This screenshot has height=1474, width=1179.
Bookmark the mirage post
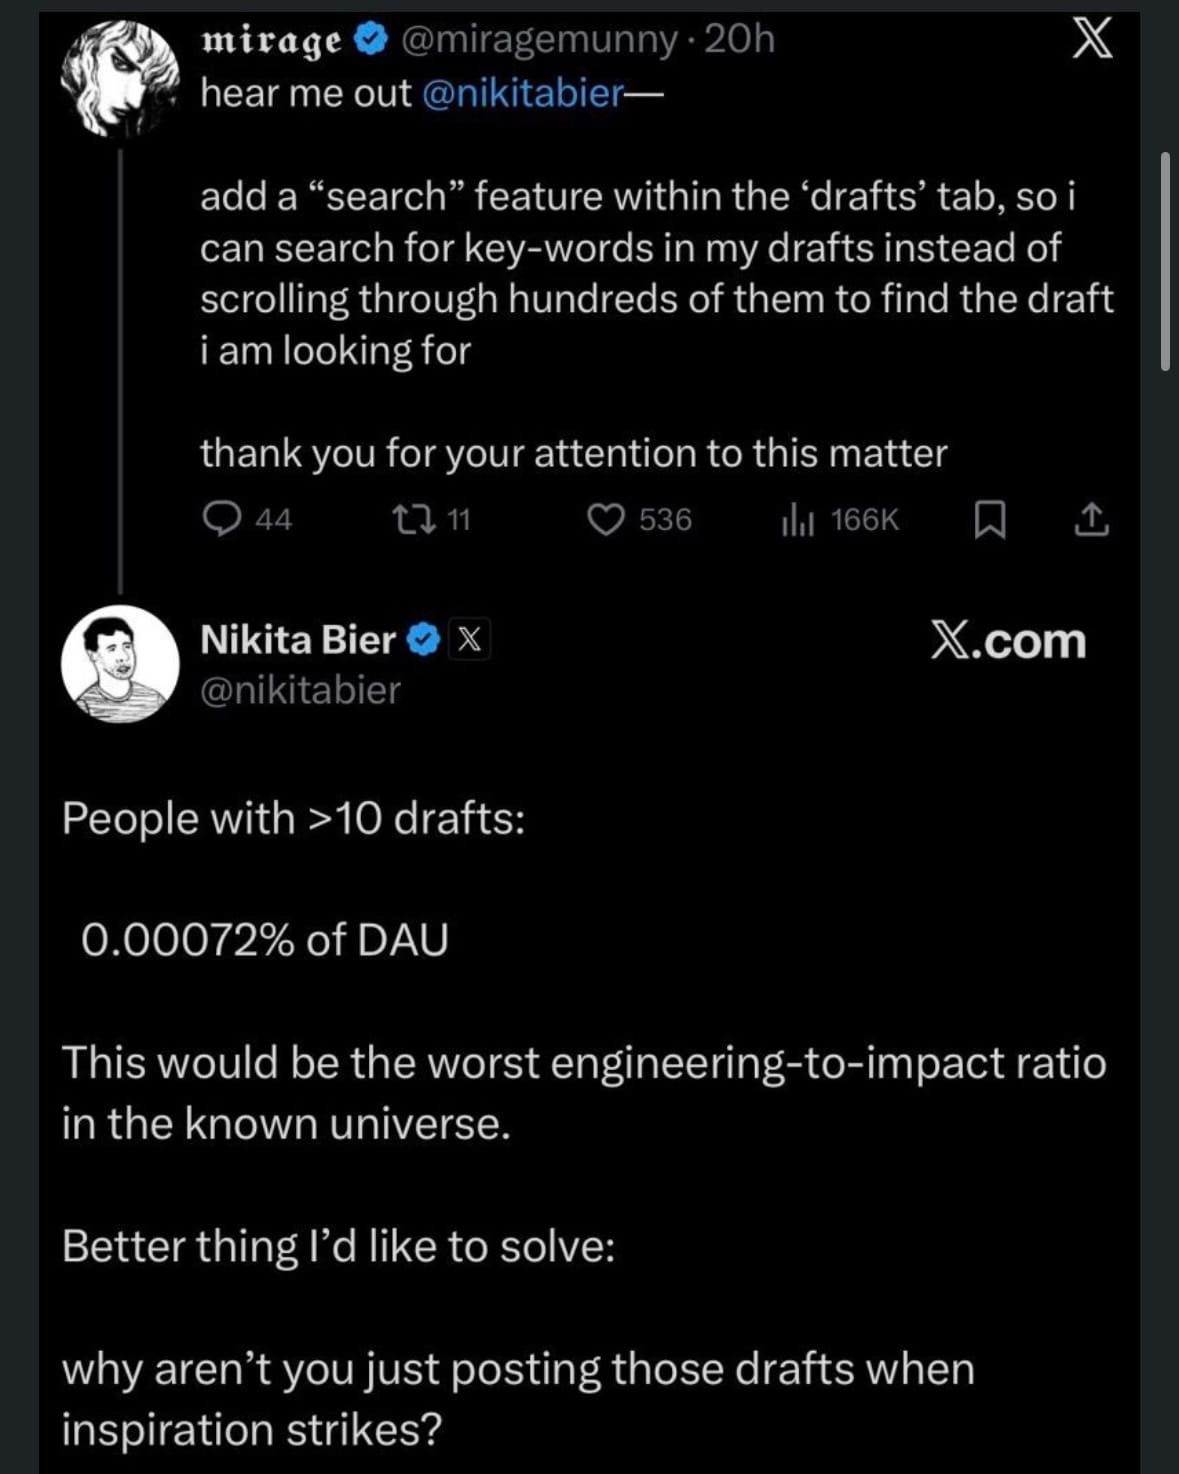[x=989, y=519]
